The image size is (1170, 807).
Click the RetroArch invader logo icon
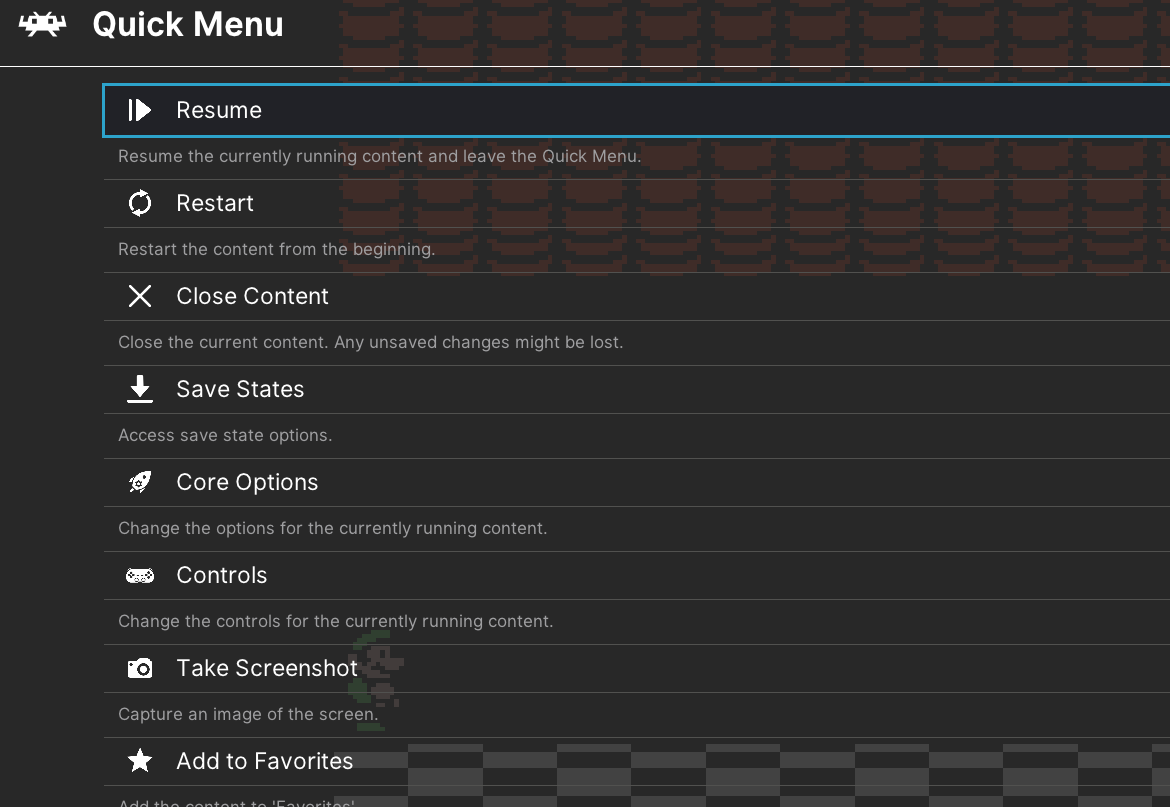click(x=42, y=25)
